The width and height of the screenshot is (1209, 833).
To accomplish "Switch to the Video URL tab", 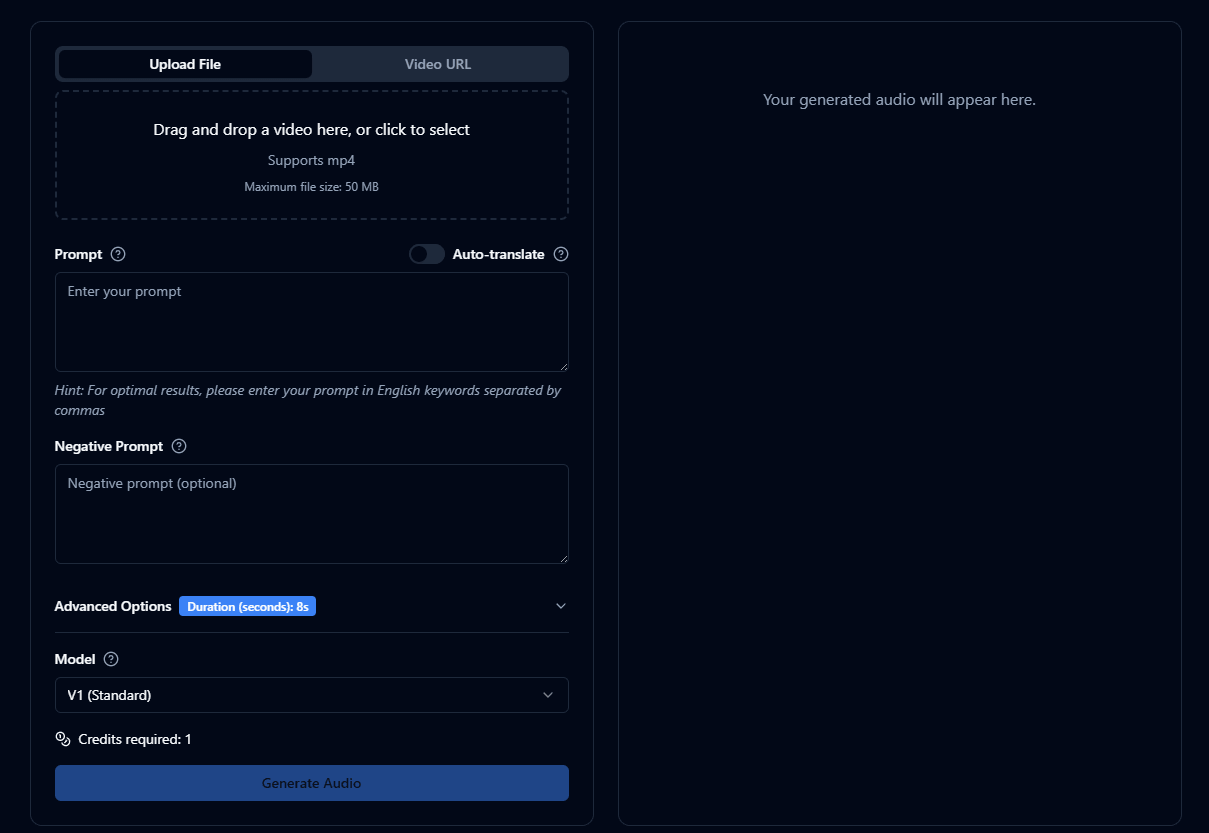I will (438, 64).
